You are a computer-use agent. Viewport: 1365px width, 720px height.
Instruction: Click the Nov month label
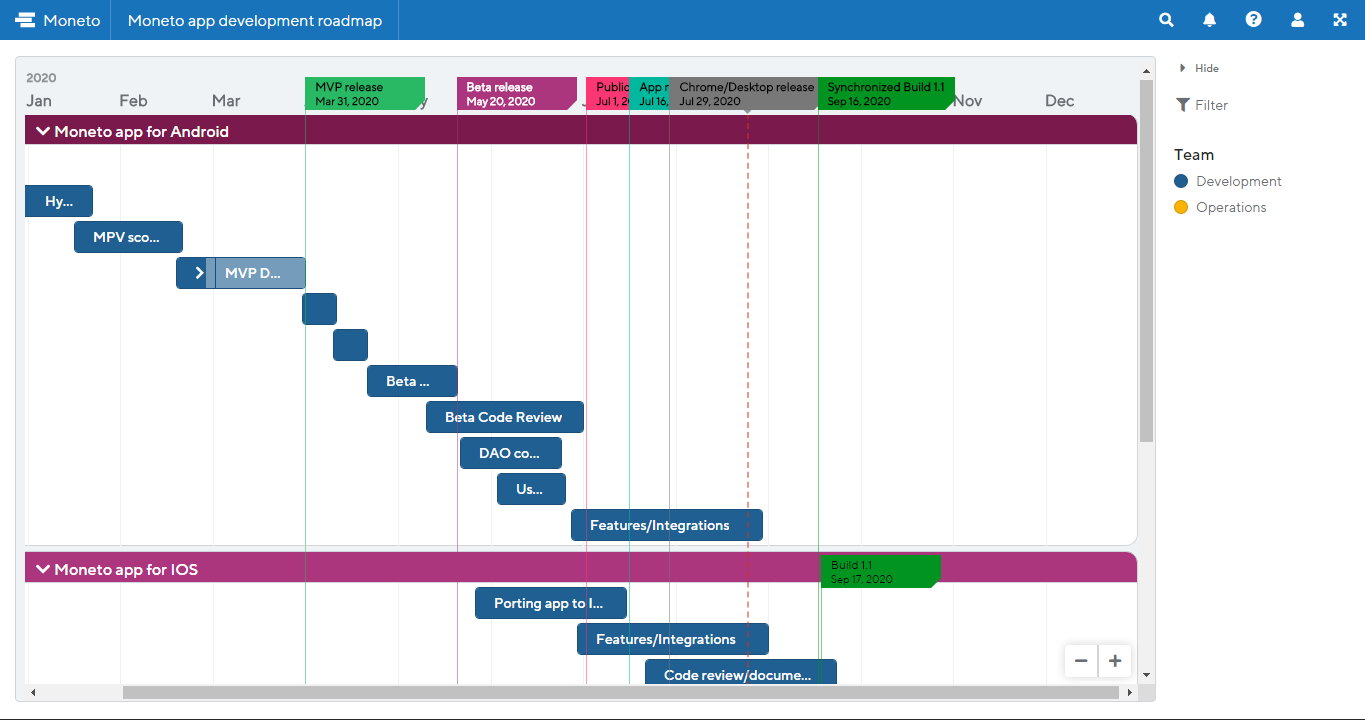click(968, 100)
